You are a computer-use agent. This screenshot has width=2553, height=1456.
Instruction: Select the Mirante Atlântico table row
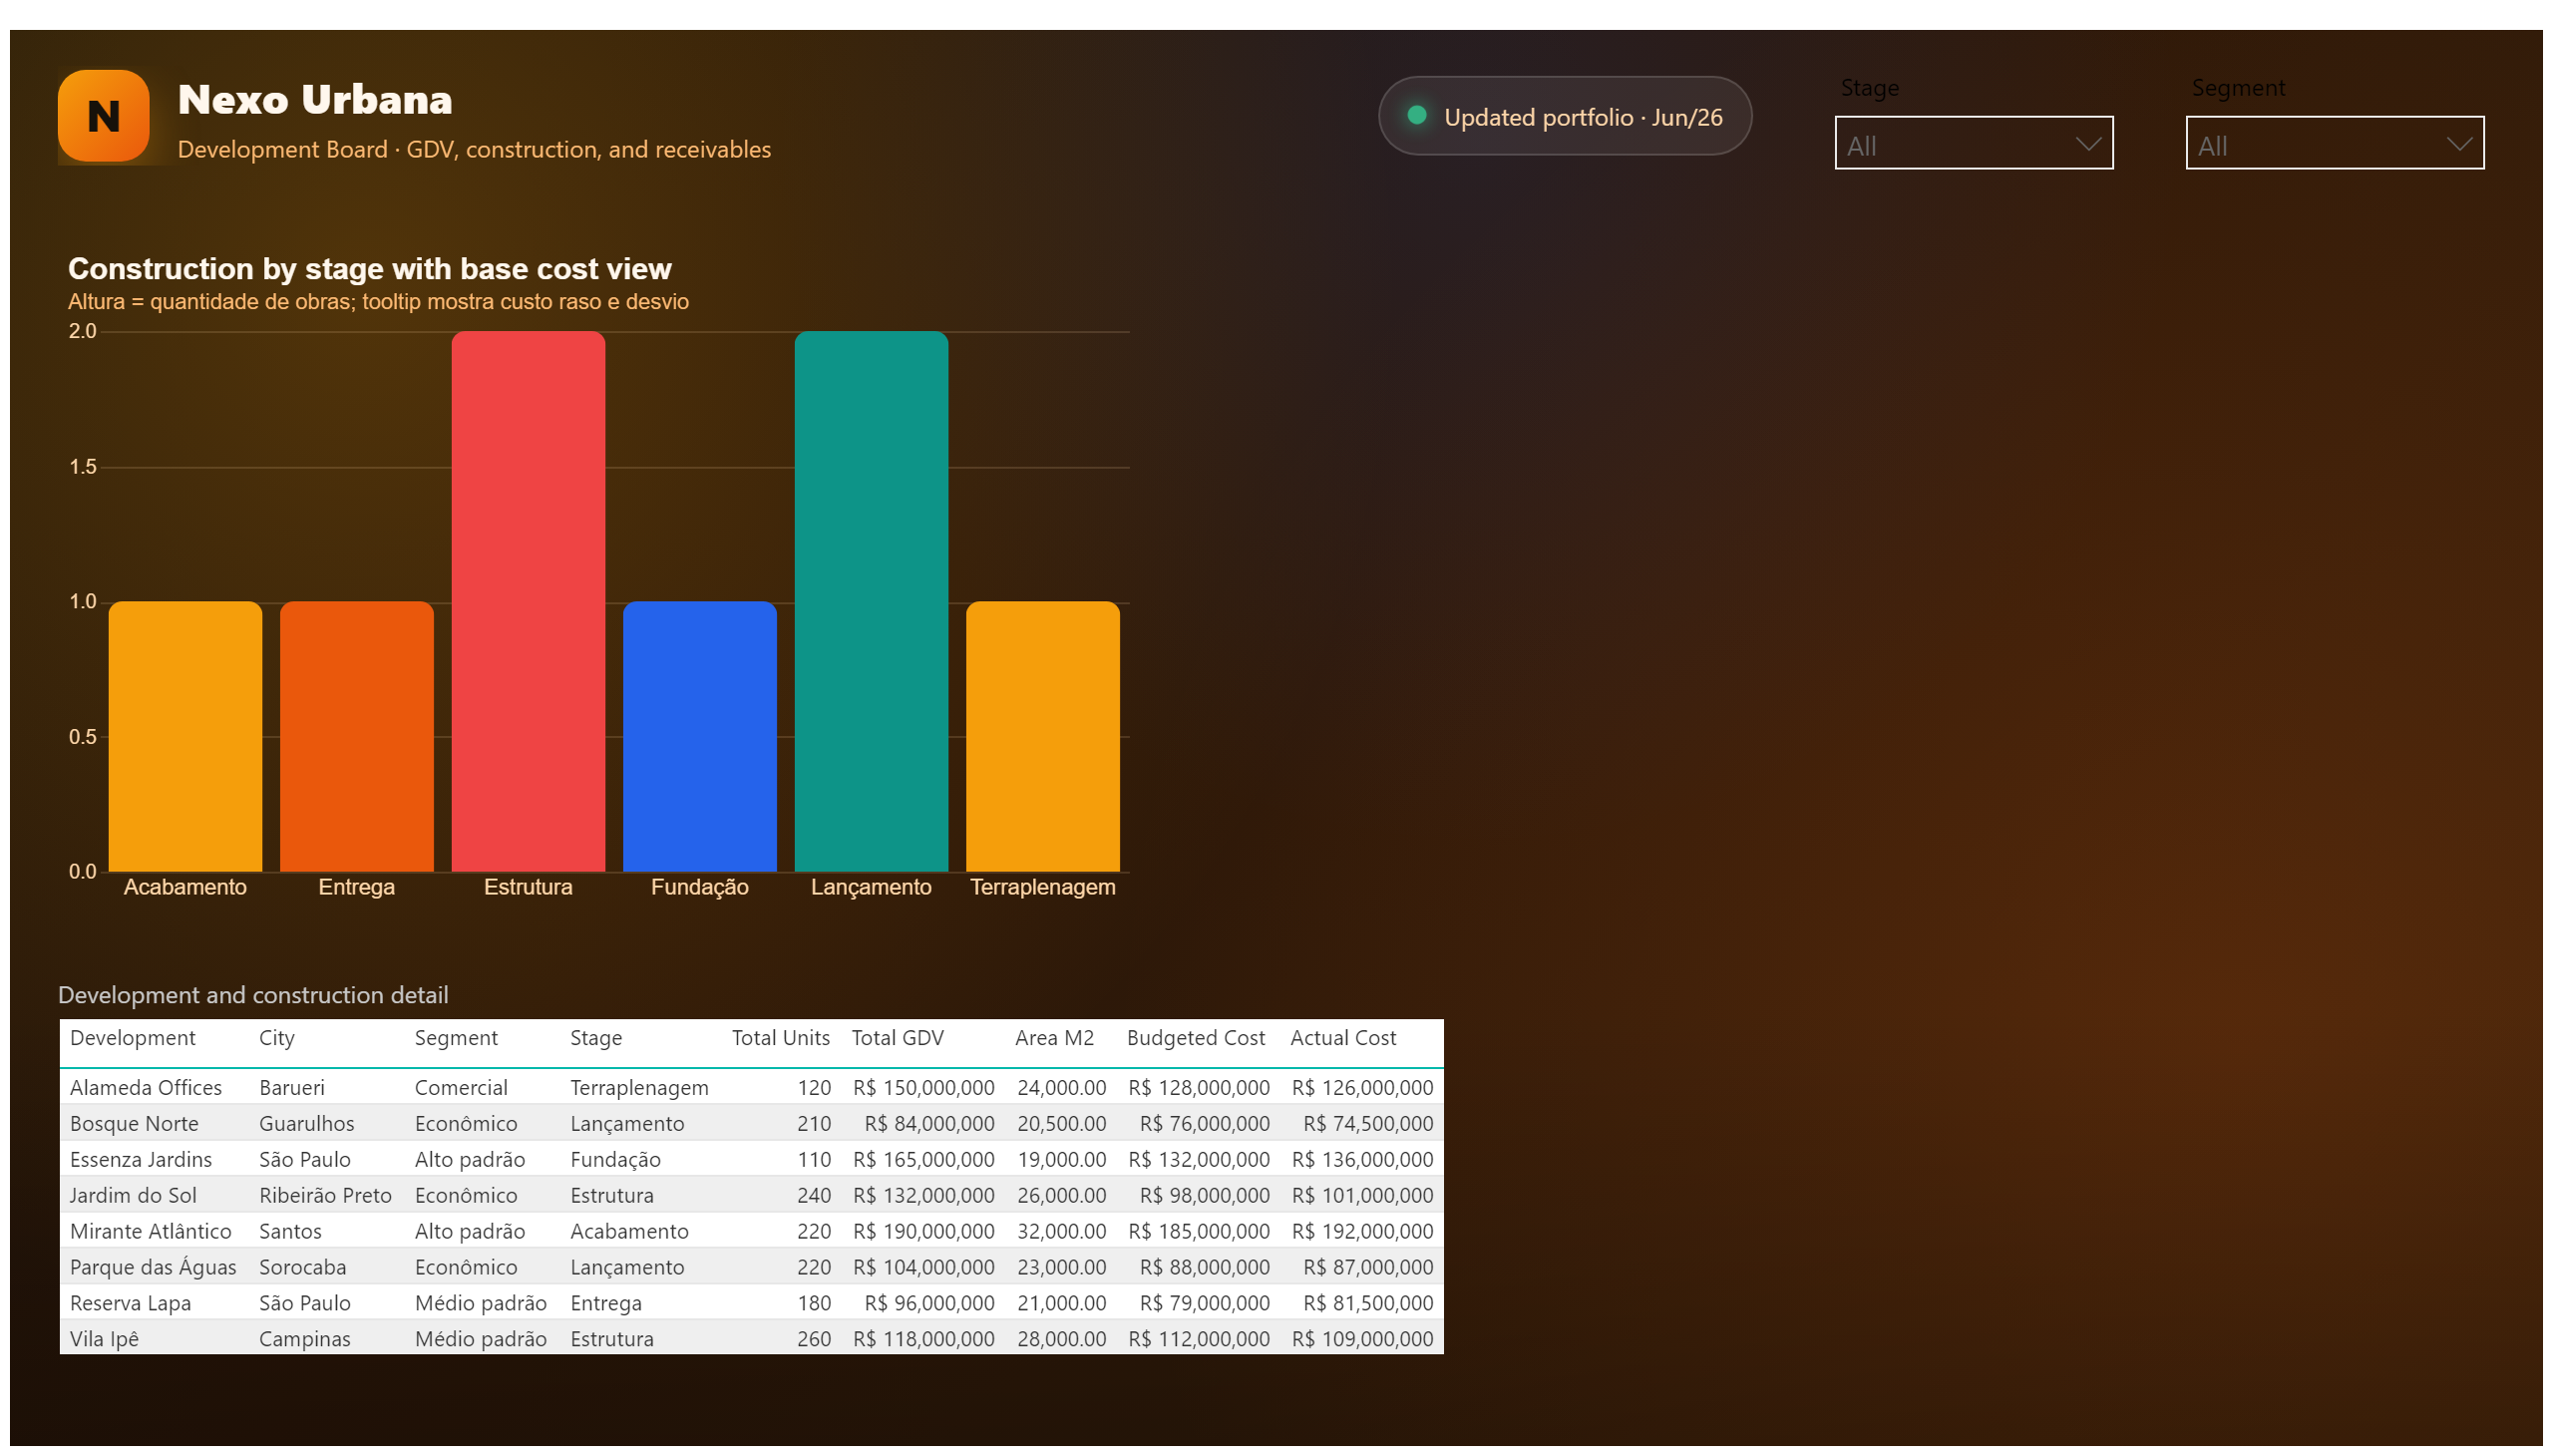(751, 1231)
